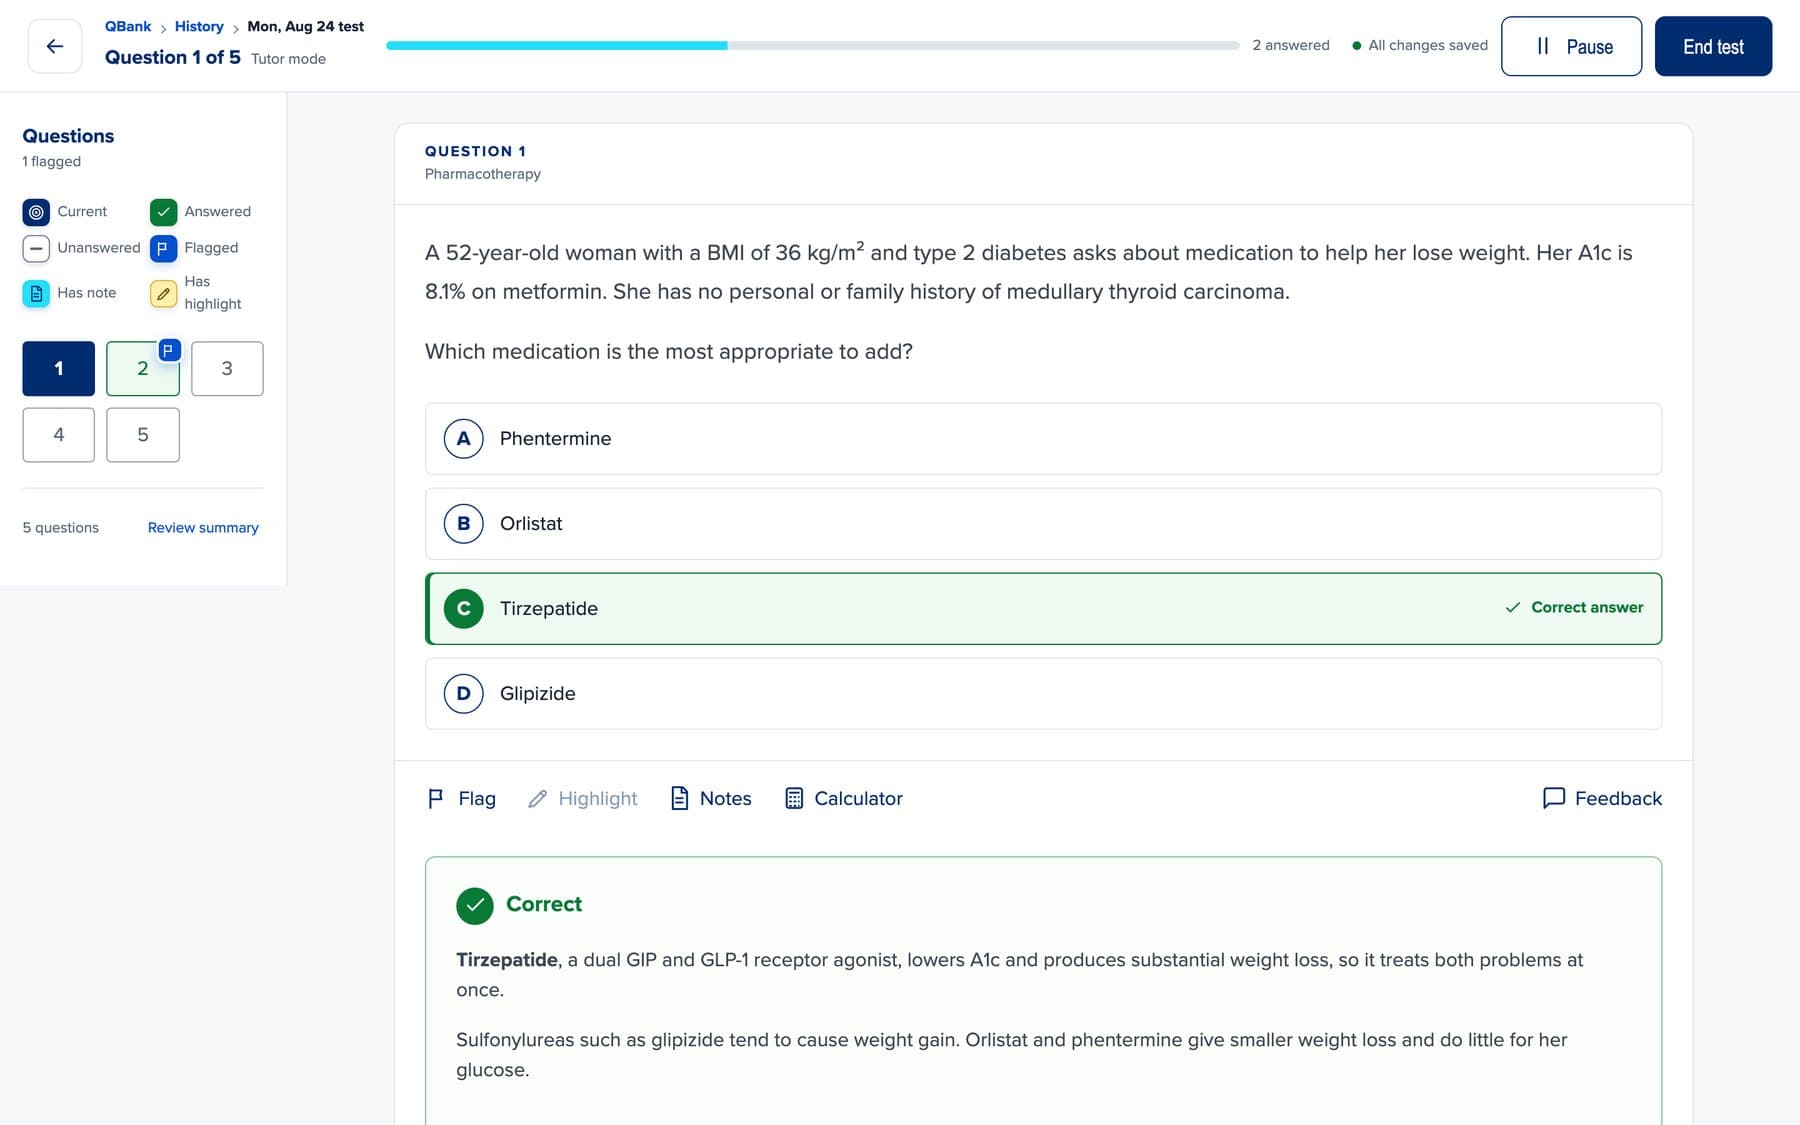Click the 'Mon, Aug 24 test' breadcrumb text
Viewport: 1800px width, 1125px height.
[306, 27]
